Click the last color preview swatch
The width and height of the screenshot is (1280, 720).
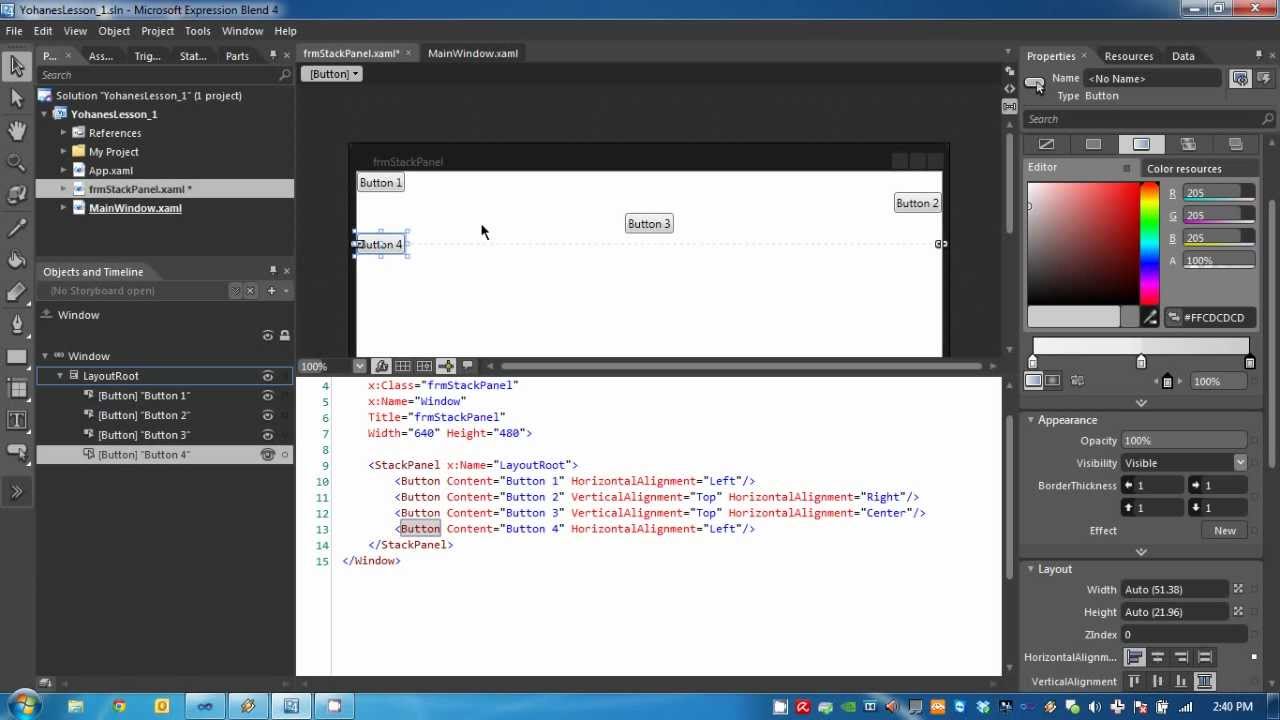pyautogui.click(x=1130, y=318)
